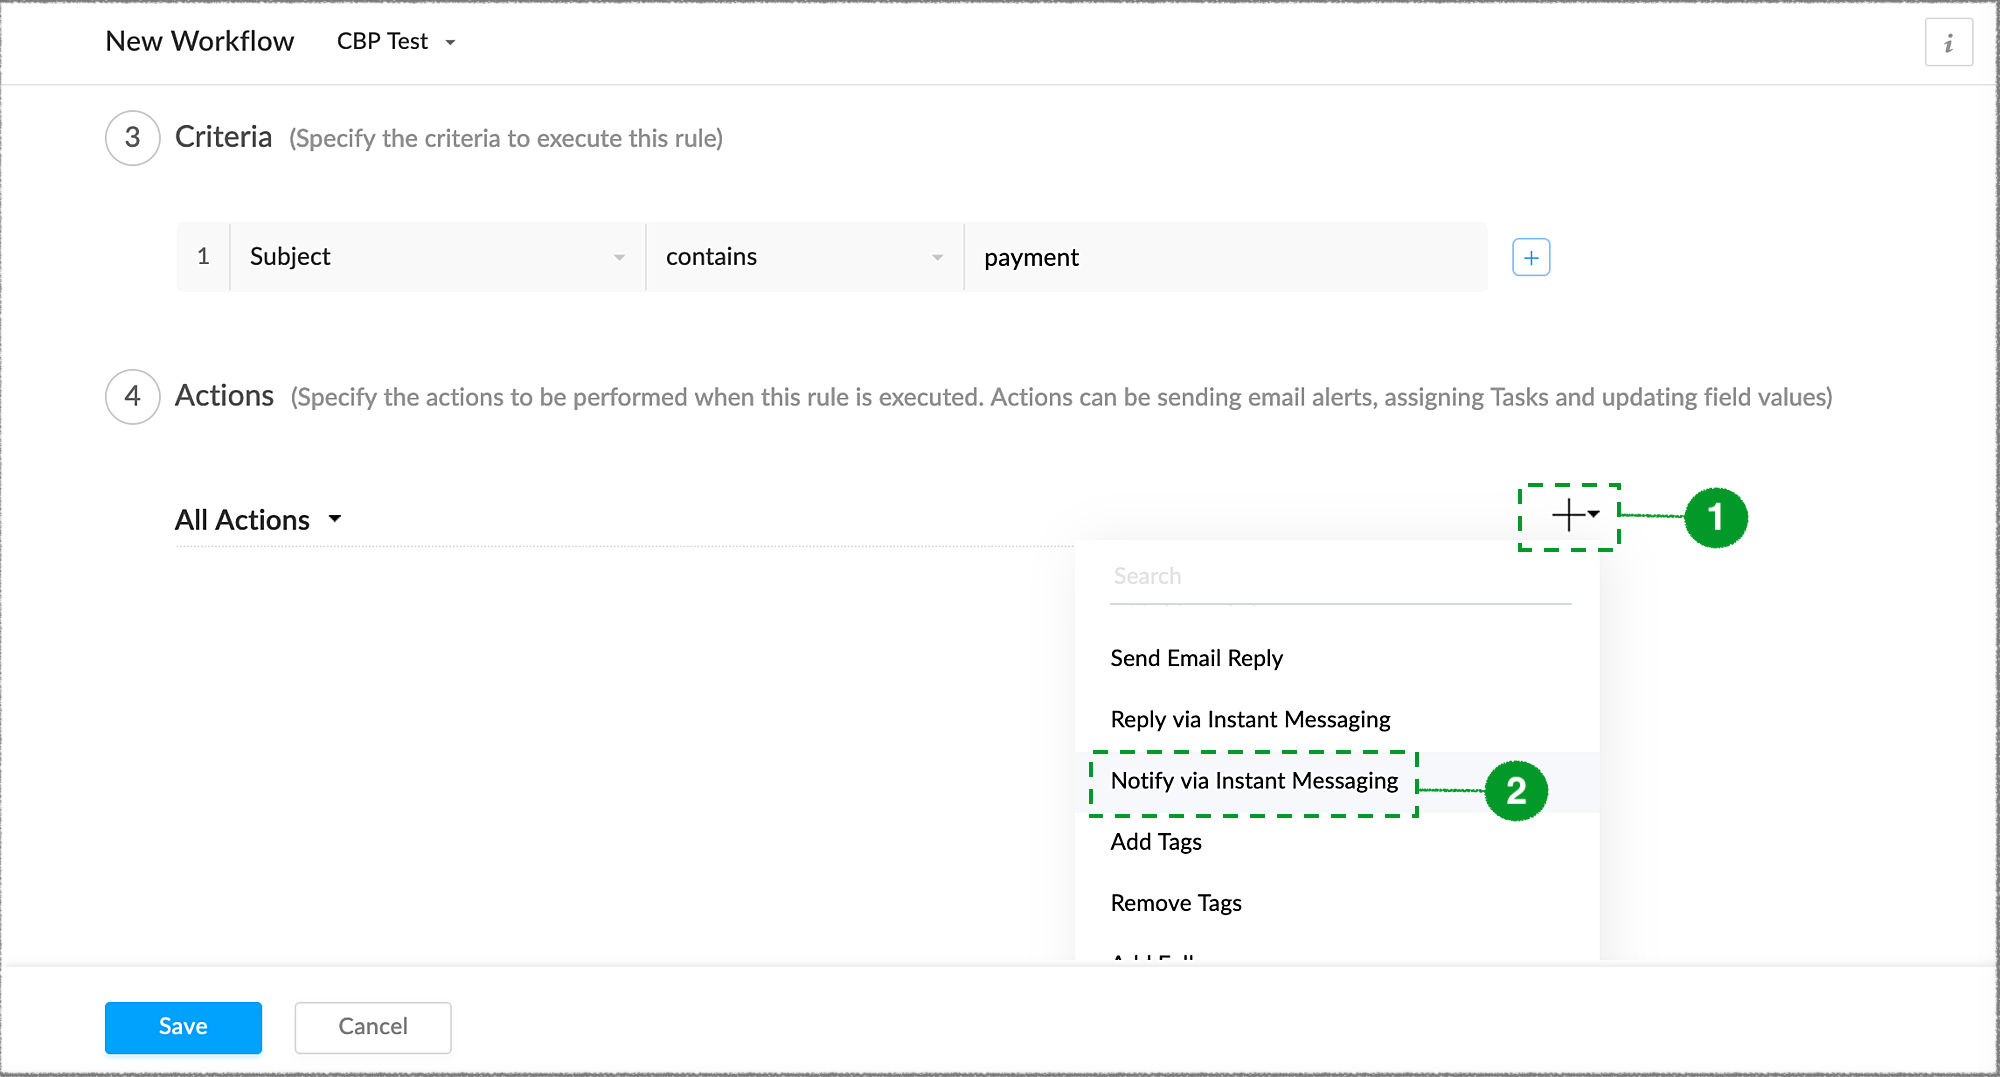Add a new criteria row with plus icon
This screenshot has height=1077, width=2000.
point(1531,258)
